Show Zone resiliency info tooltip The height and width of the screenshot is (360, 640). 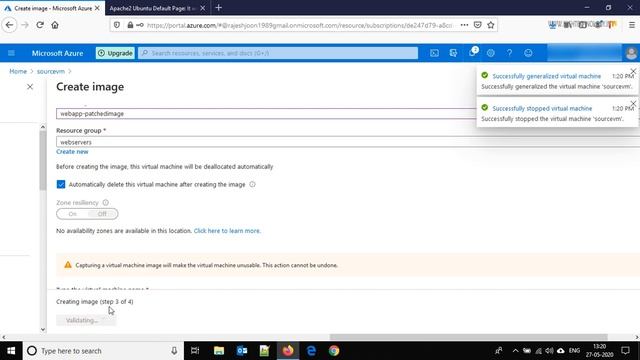106,202
